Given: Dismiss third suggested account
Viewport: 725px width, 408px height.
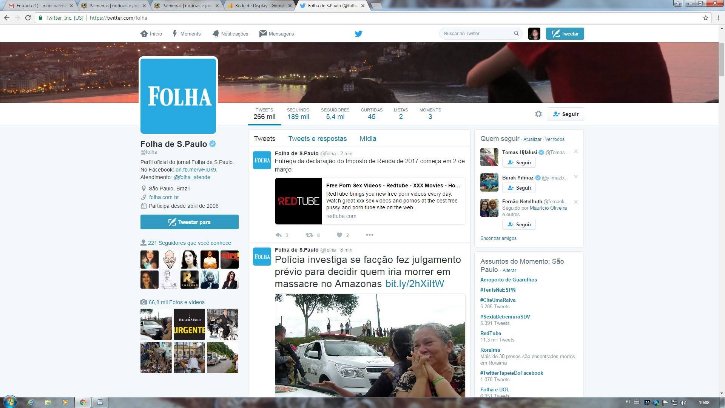Looking at the screenshot, I should coord(576,202).
